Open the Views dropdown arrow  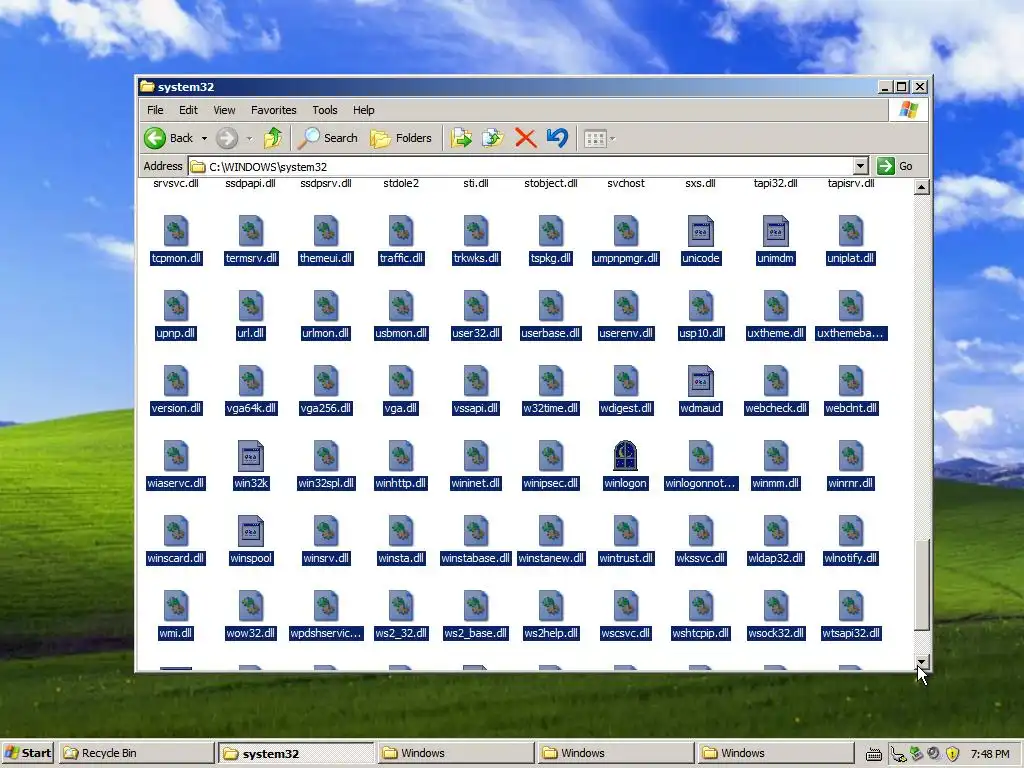(613, 138)
